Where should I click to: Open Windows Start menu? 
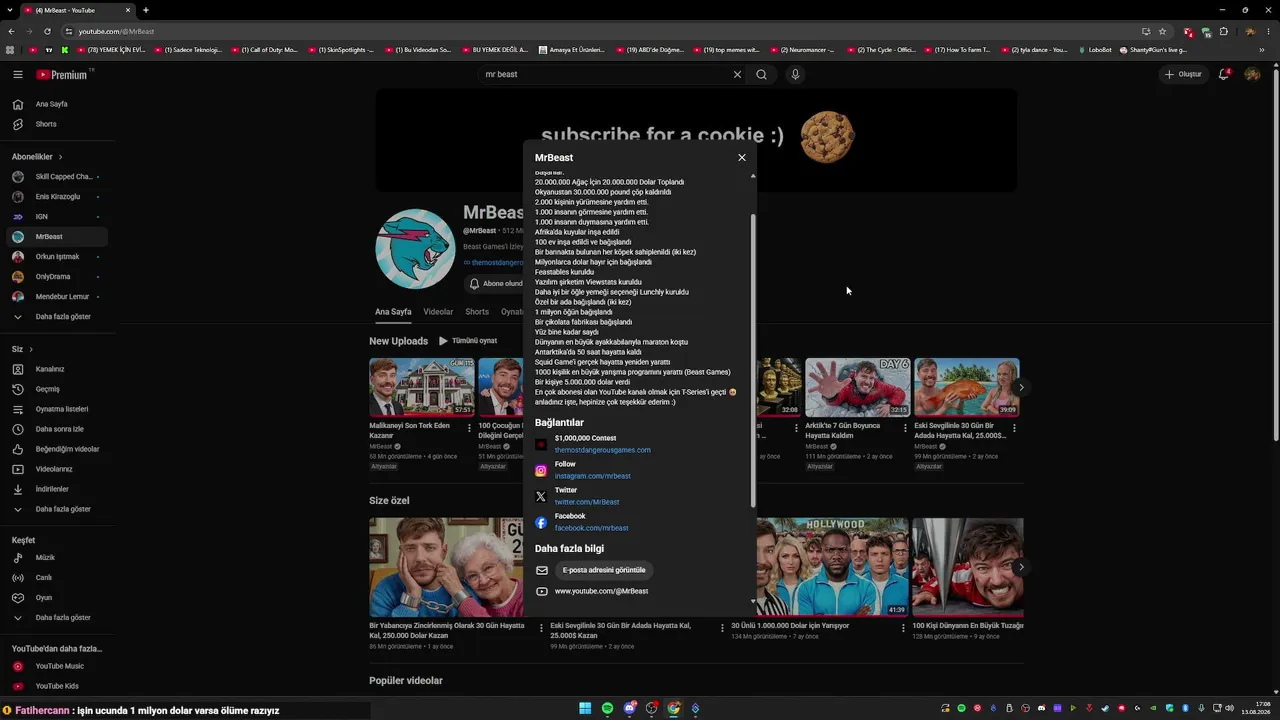tap(585, 708)
